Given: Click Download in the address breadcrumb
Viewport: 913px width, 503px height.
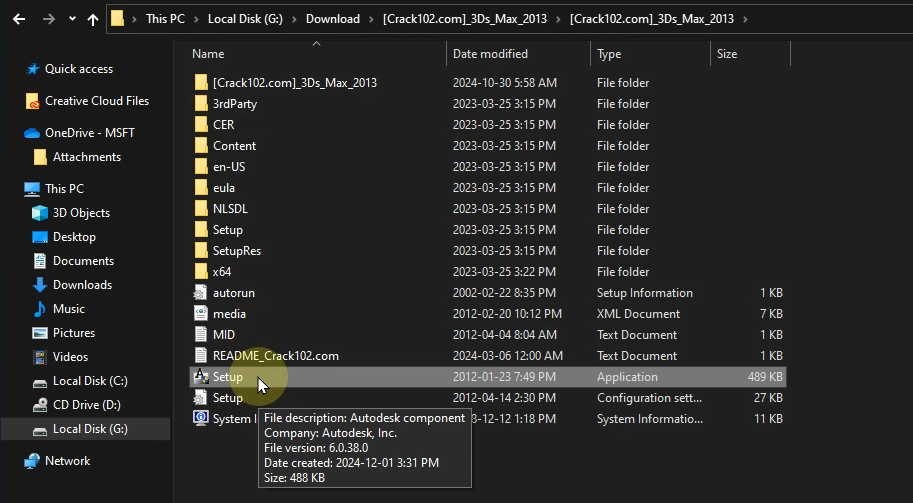Looking at the screenshot, I should coord(332,19).
